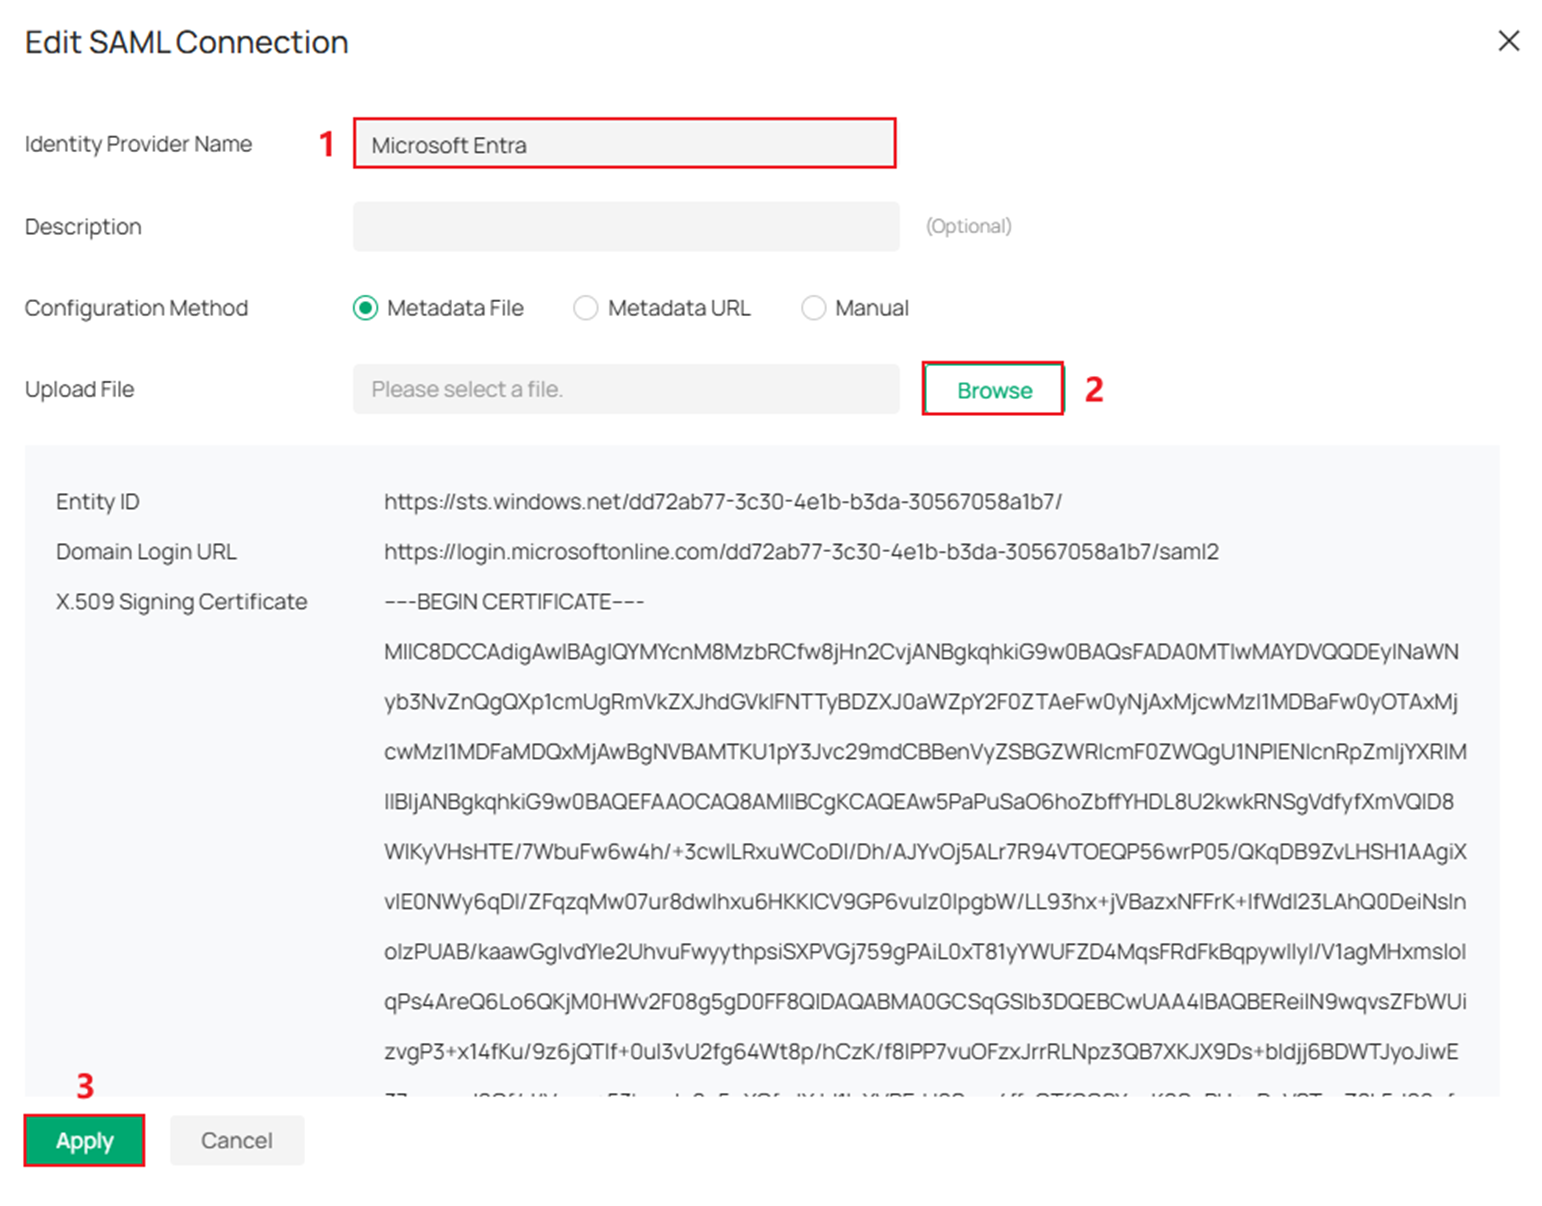Click the Apply button to save changes
The height and width of the screenshot is (1206, 1542).
84,1140
